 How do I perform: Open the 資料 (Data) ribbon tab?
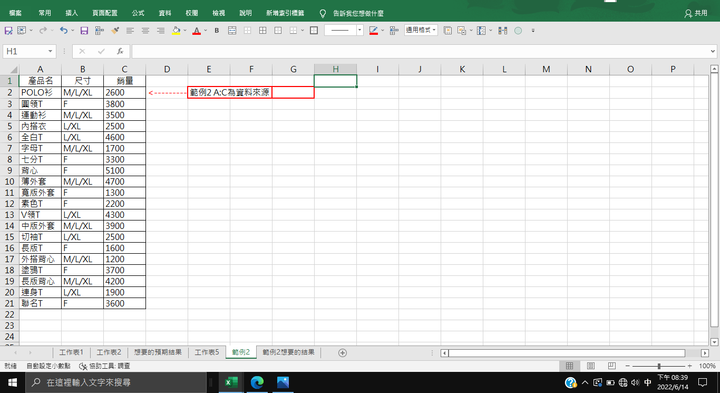[165, 13]
